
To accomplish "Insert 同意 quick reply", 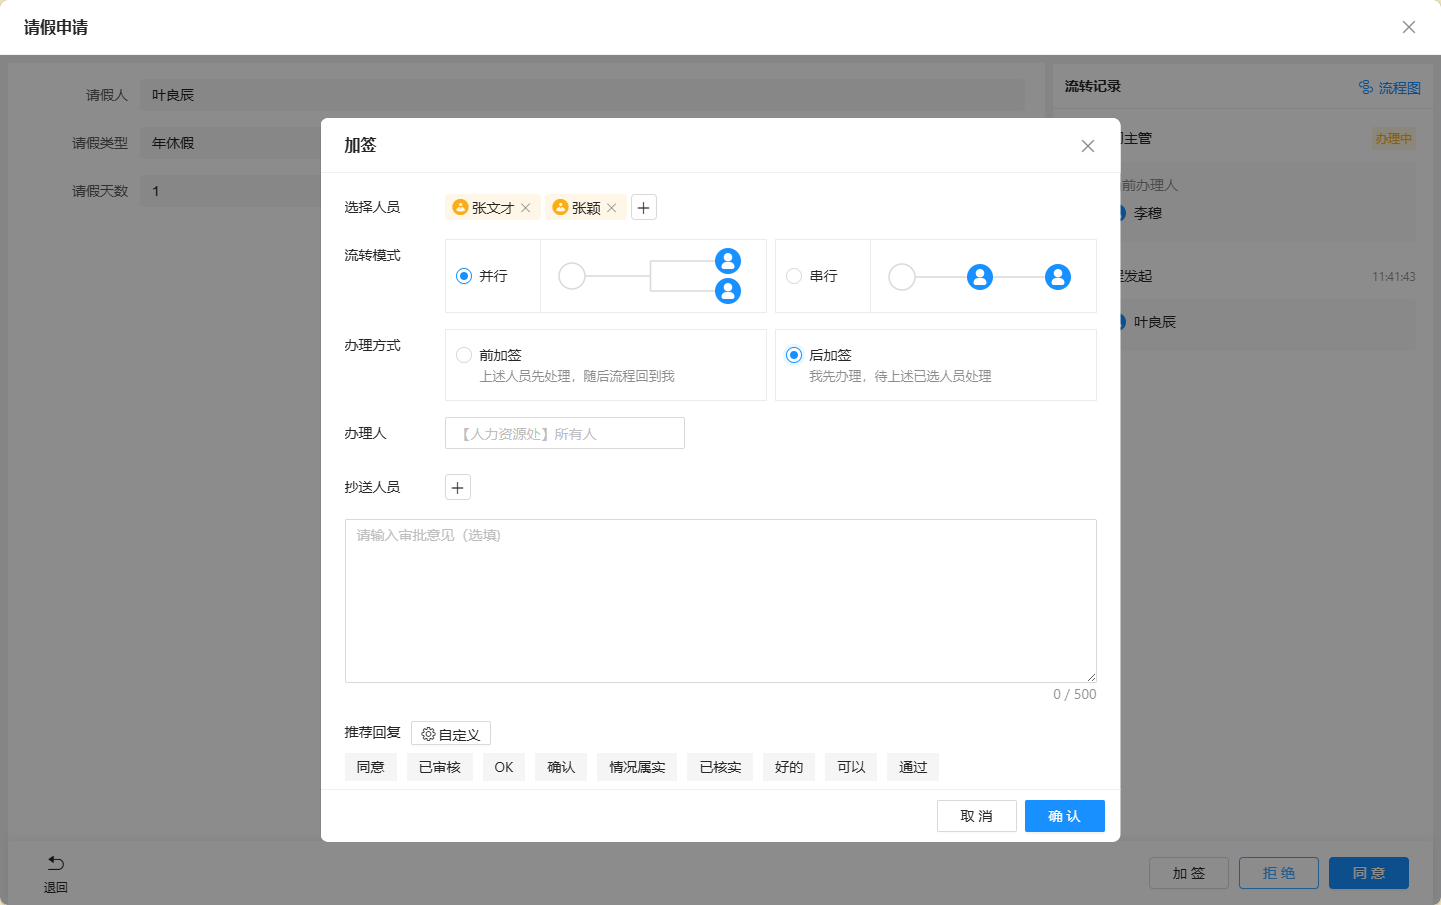I will pos(371,767).
